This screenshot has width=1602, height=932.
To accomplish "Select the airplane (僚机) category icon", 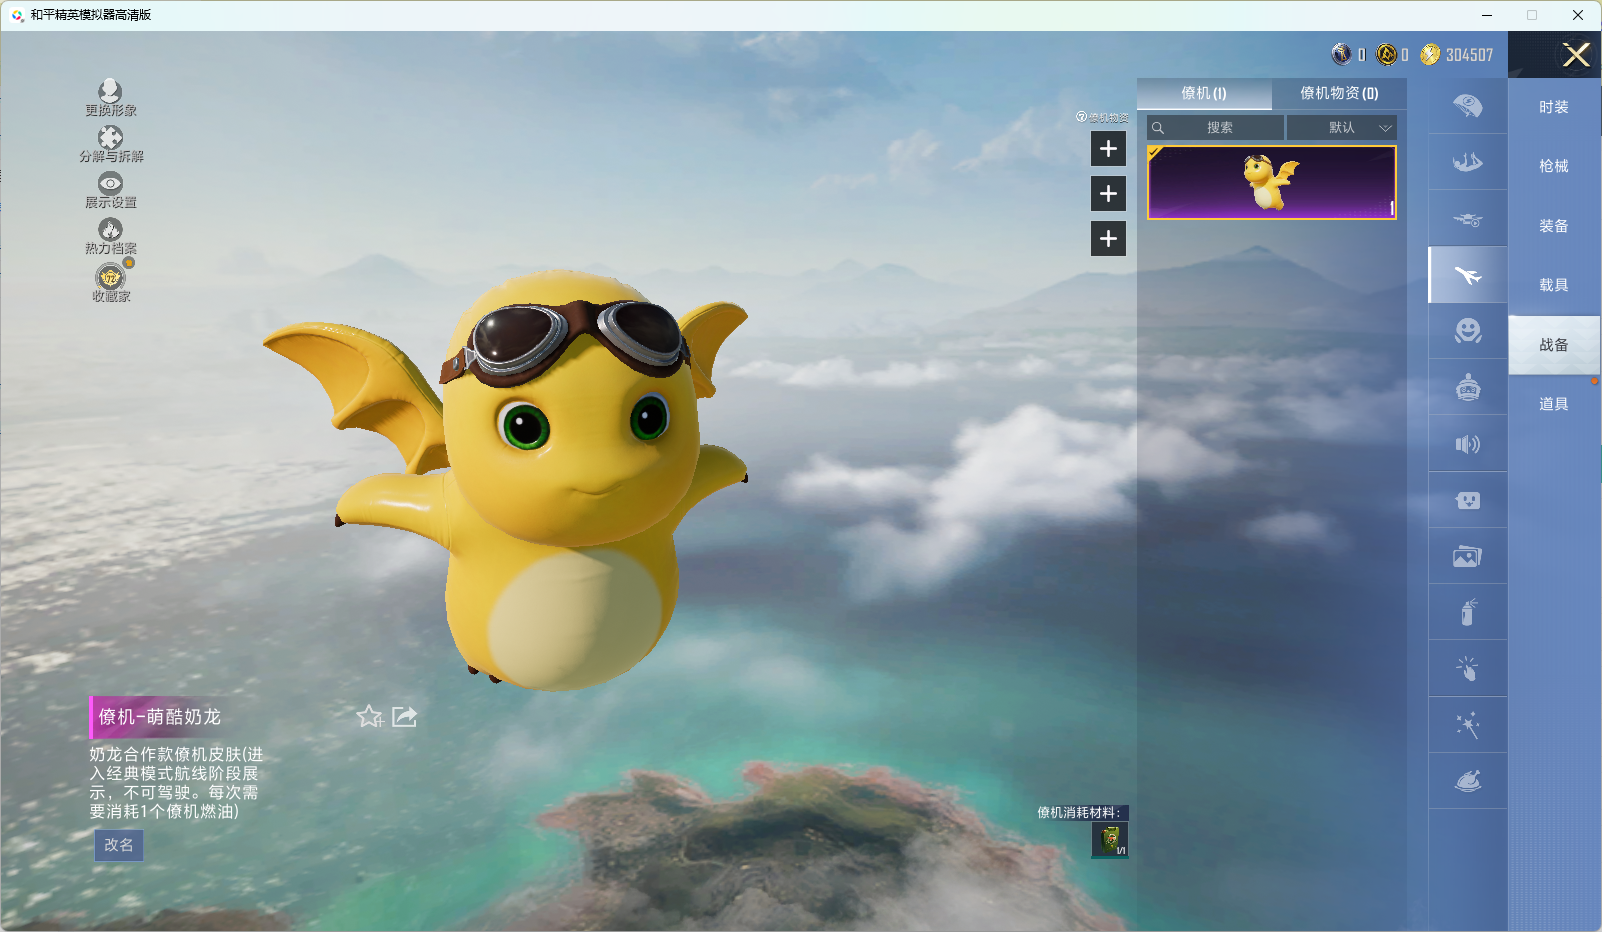I will click(1467, 275).
